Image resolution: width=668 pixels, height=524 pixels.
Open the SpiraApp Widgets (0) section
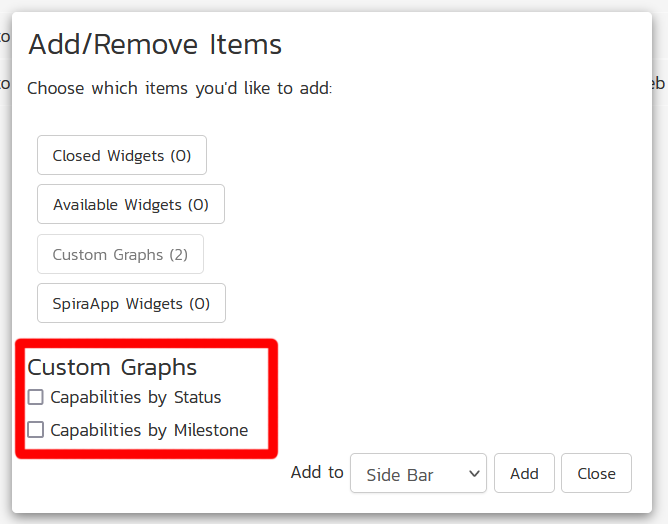(131, 303)
